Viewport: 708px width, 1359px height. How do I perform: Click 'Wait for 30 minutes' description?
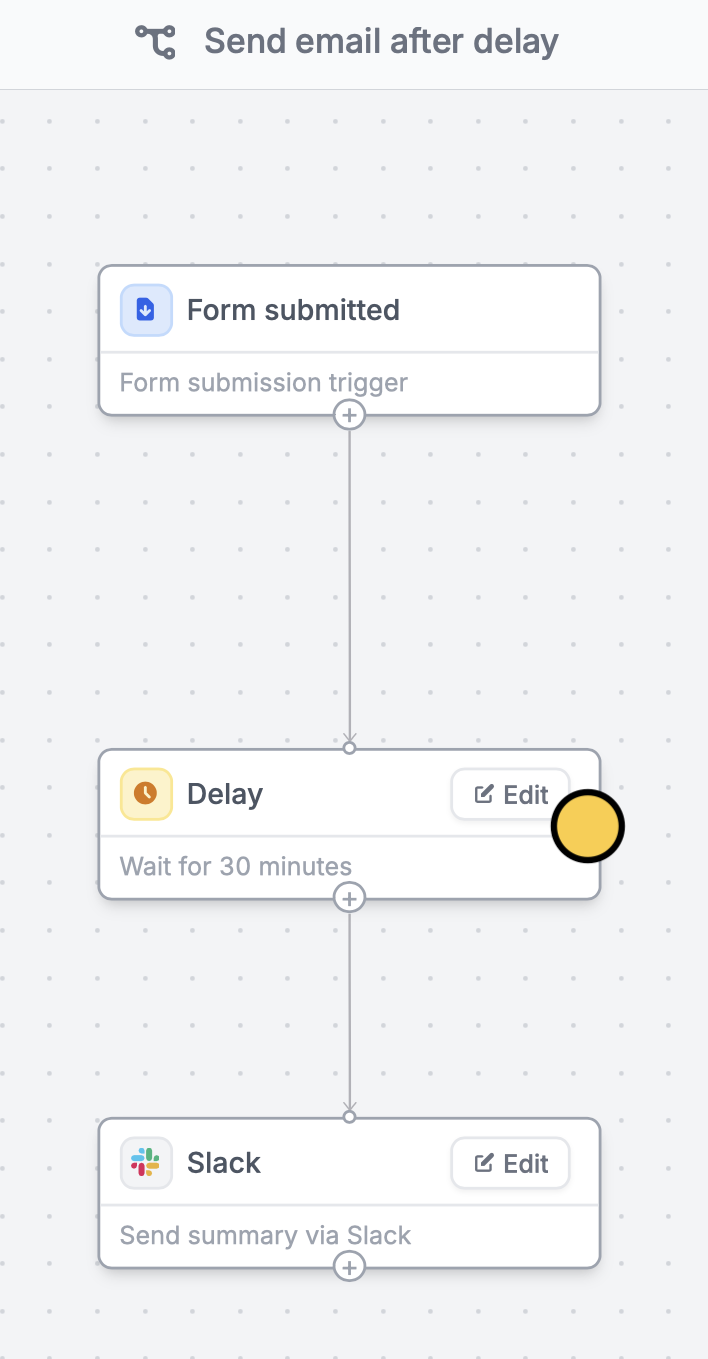(236, 866)
